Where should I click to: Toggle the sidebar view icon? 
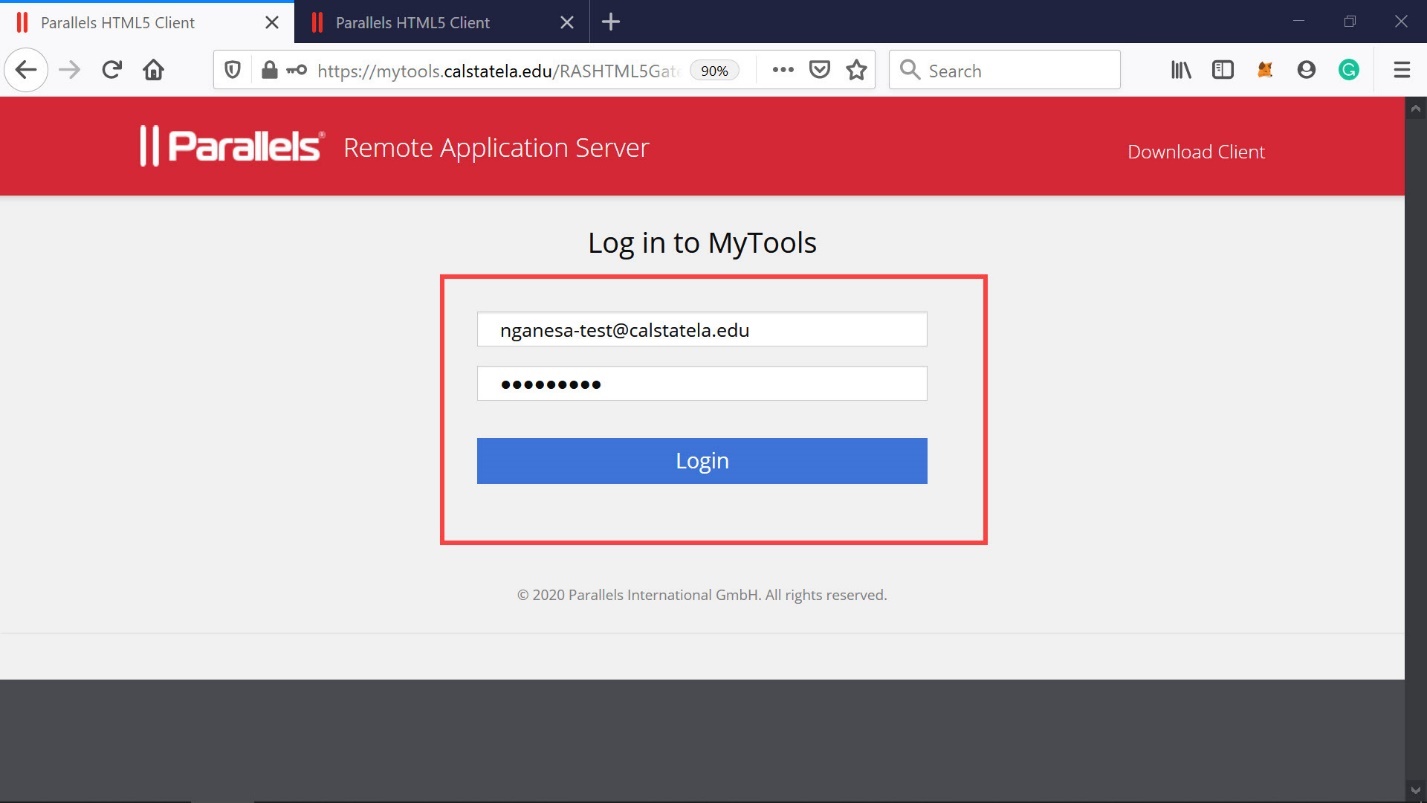coord(1222,70)
